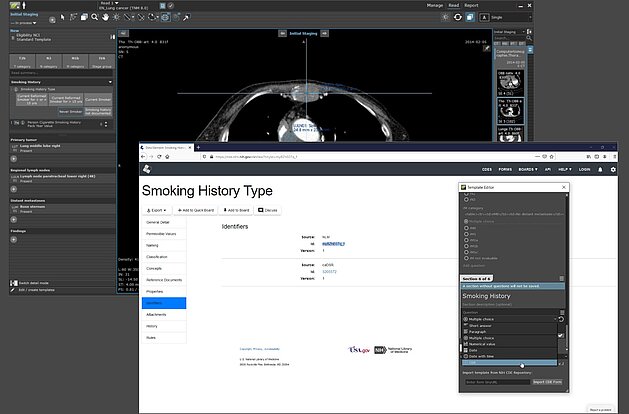Click Edit / create templates icon
This screenshot has width=629, height=414.
(x=13, y=290)
